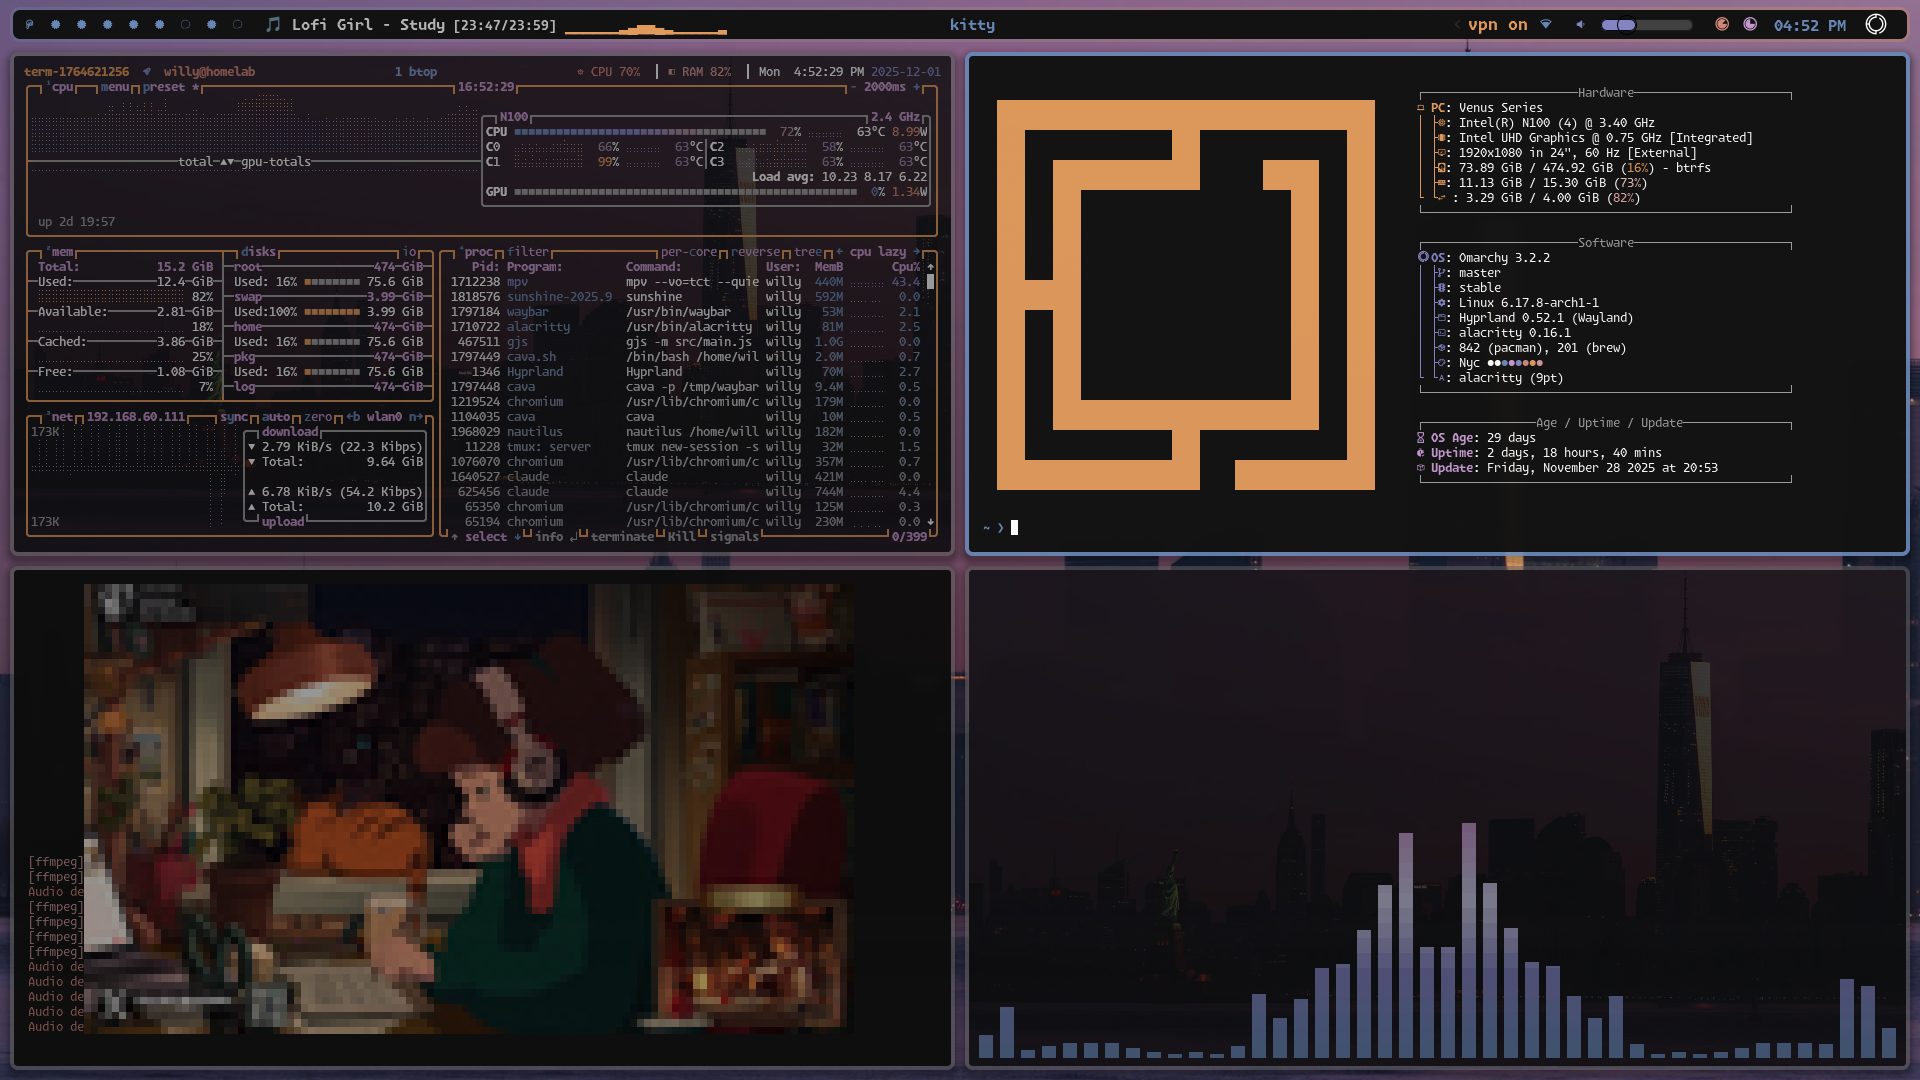Click left arrow beside cpu lazy sorting
Image resolution: width=1920 pixels, height=1080 pixels.
click(839, 252)
